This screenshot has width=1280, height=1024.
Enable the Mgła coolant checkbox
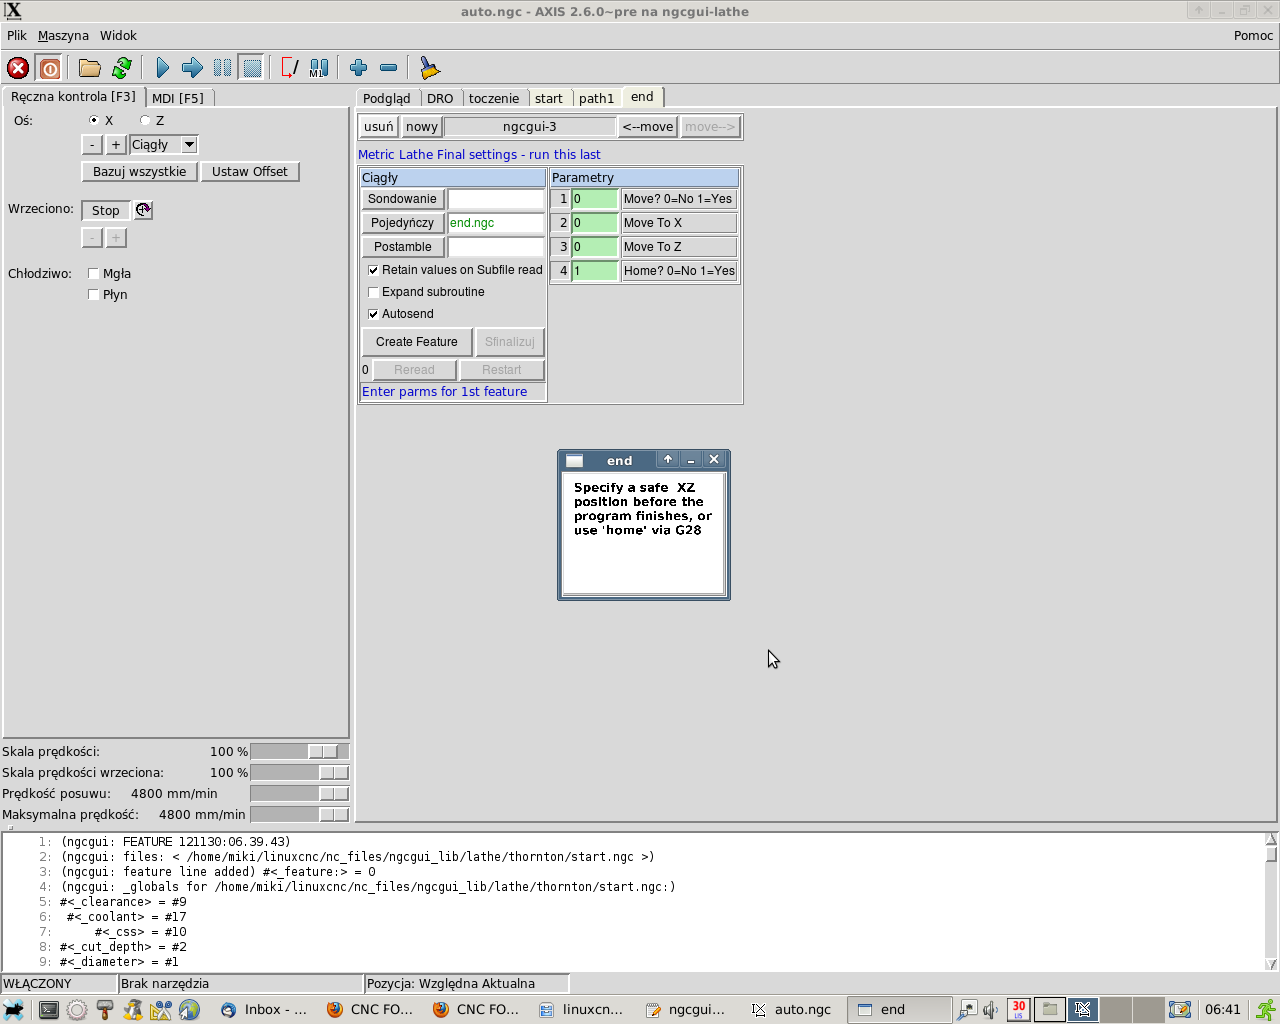[x=93, y=273]
